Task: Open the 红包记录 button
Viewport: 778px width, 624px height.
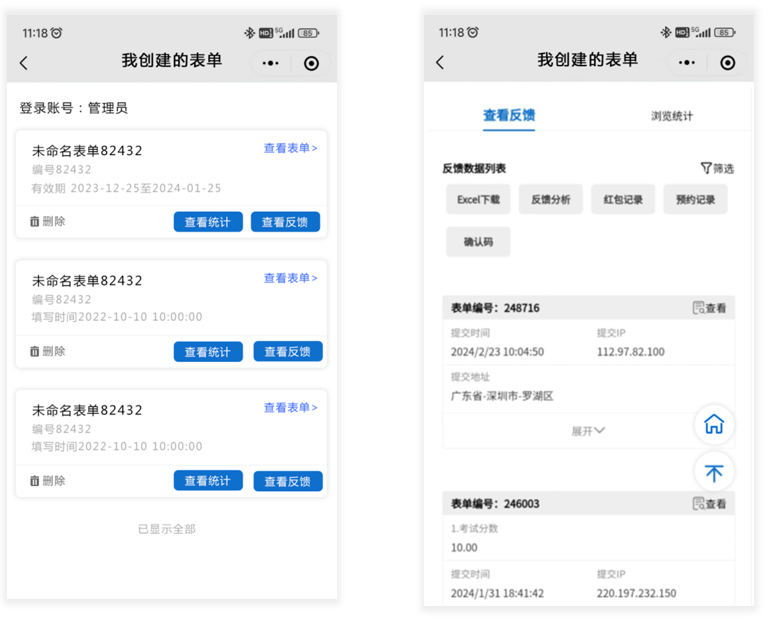Action: coord(623,199)
